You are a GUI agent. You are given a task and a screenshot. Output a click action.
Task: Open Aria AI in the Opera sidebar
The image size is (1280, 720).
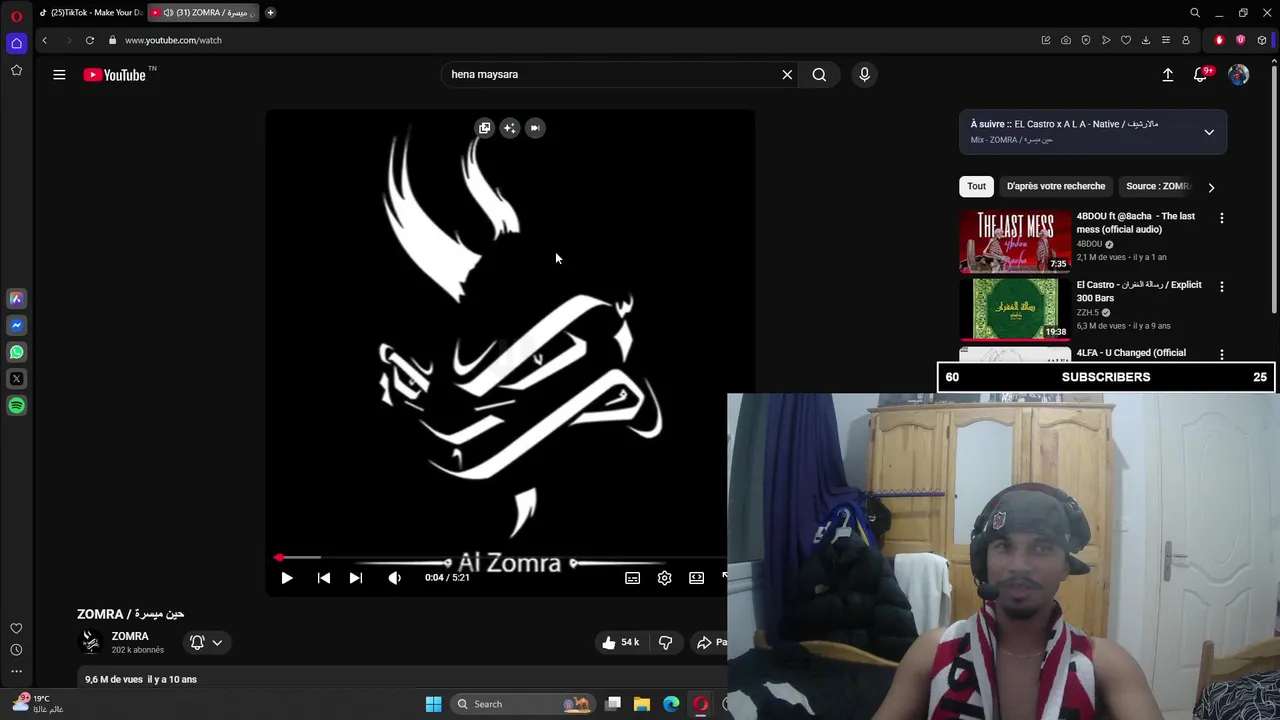click(x=16, y=298)
